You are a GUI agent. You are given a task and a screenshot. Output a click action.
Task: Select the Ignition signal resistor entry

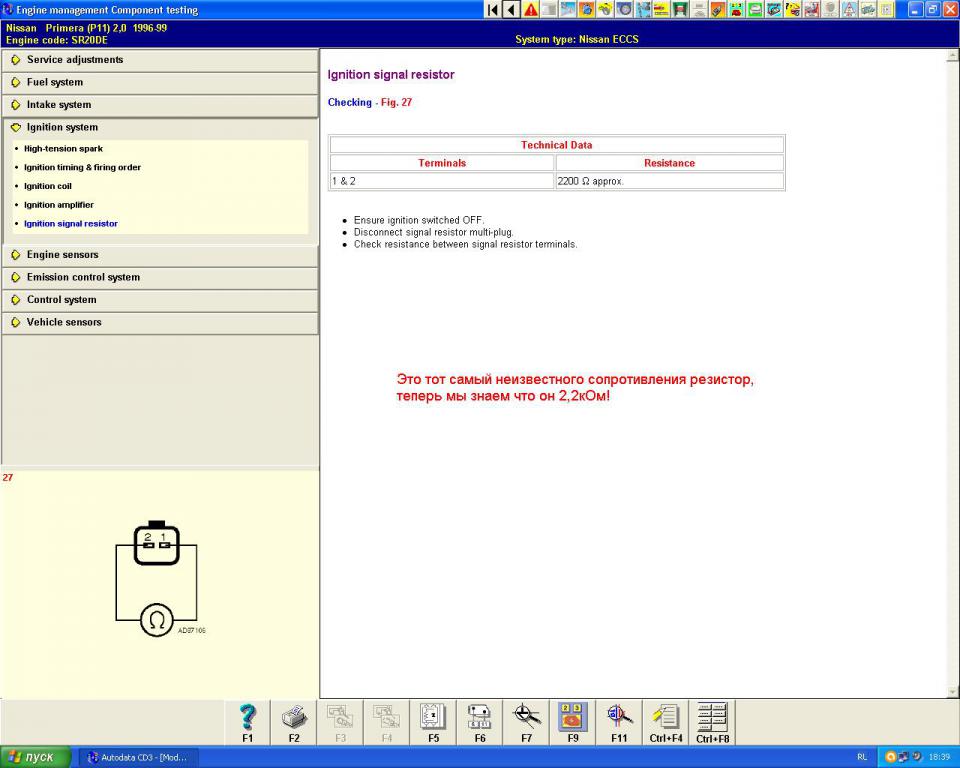pos(70,224)
